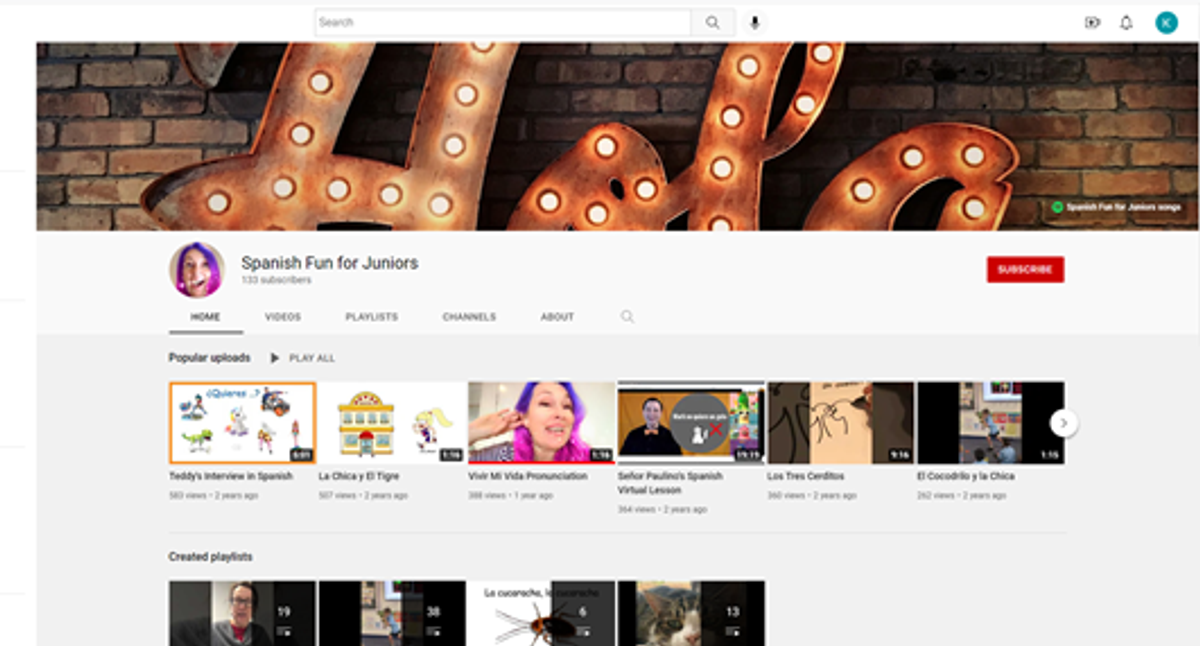This screenshot has width=1200, height=646.
Task: Open the create video camera icon
Action: tap(1092, 23)
